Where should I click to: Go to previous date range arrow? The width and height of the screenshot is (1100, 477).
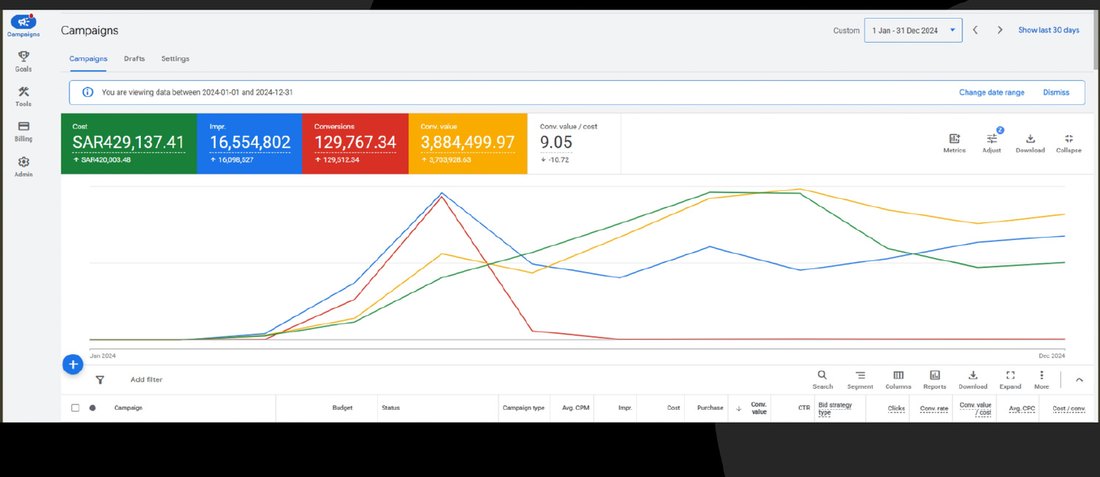[975, 30]
